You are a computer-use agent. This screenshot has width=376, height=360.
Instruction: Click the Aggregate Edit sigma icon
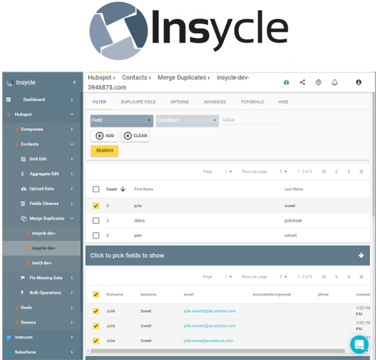point(23,174)
